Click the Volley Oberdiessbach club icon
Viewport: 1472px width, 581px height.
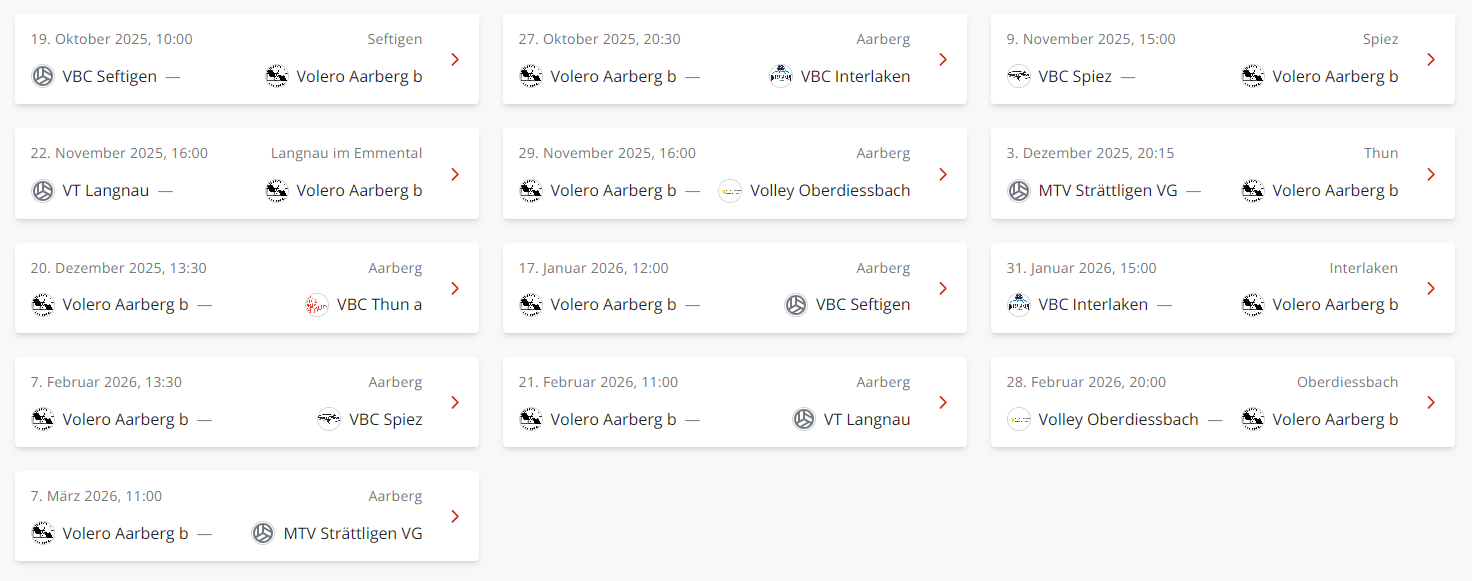point(730,190)
